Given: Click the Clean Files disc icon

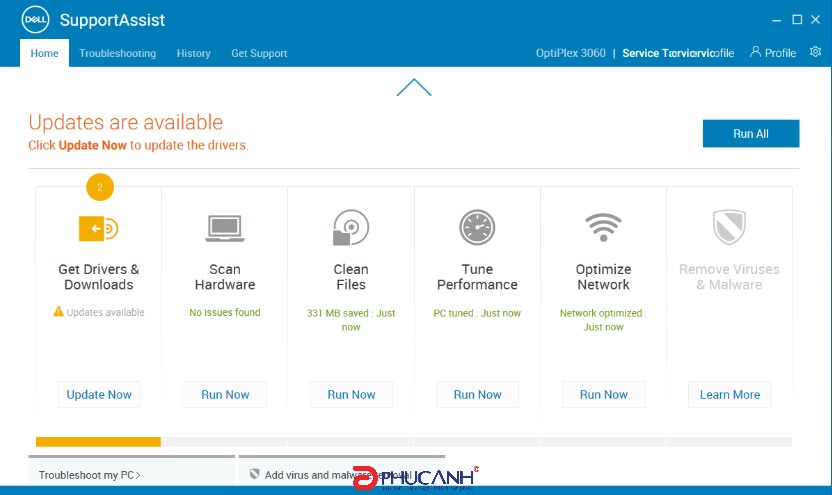Looking at the screenshot, I should [351, 228].
